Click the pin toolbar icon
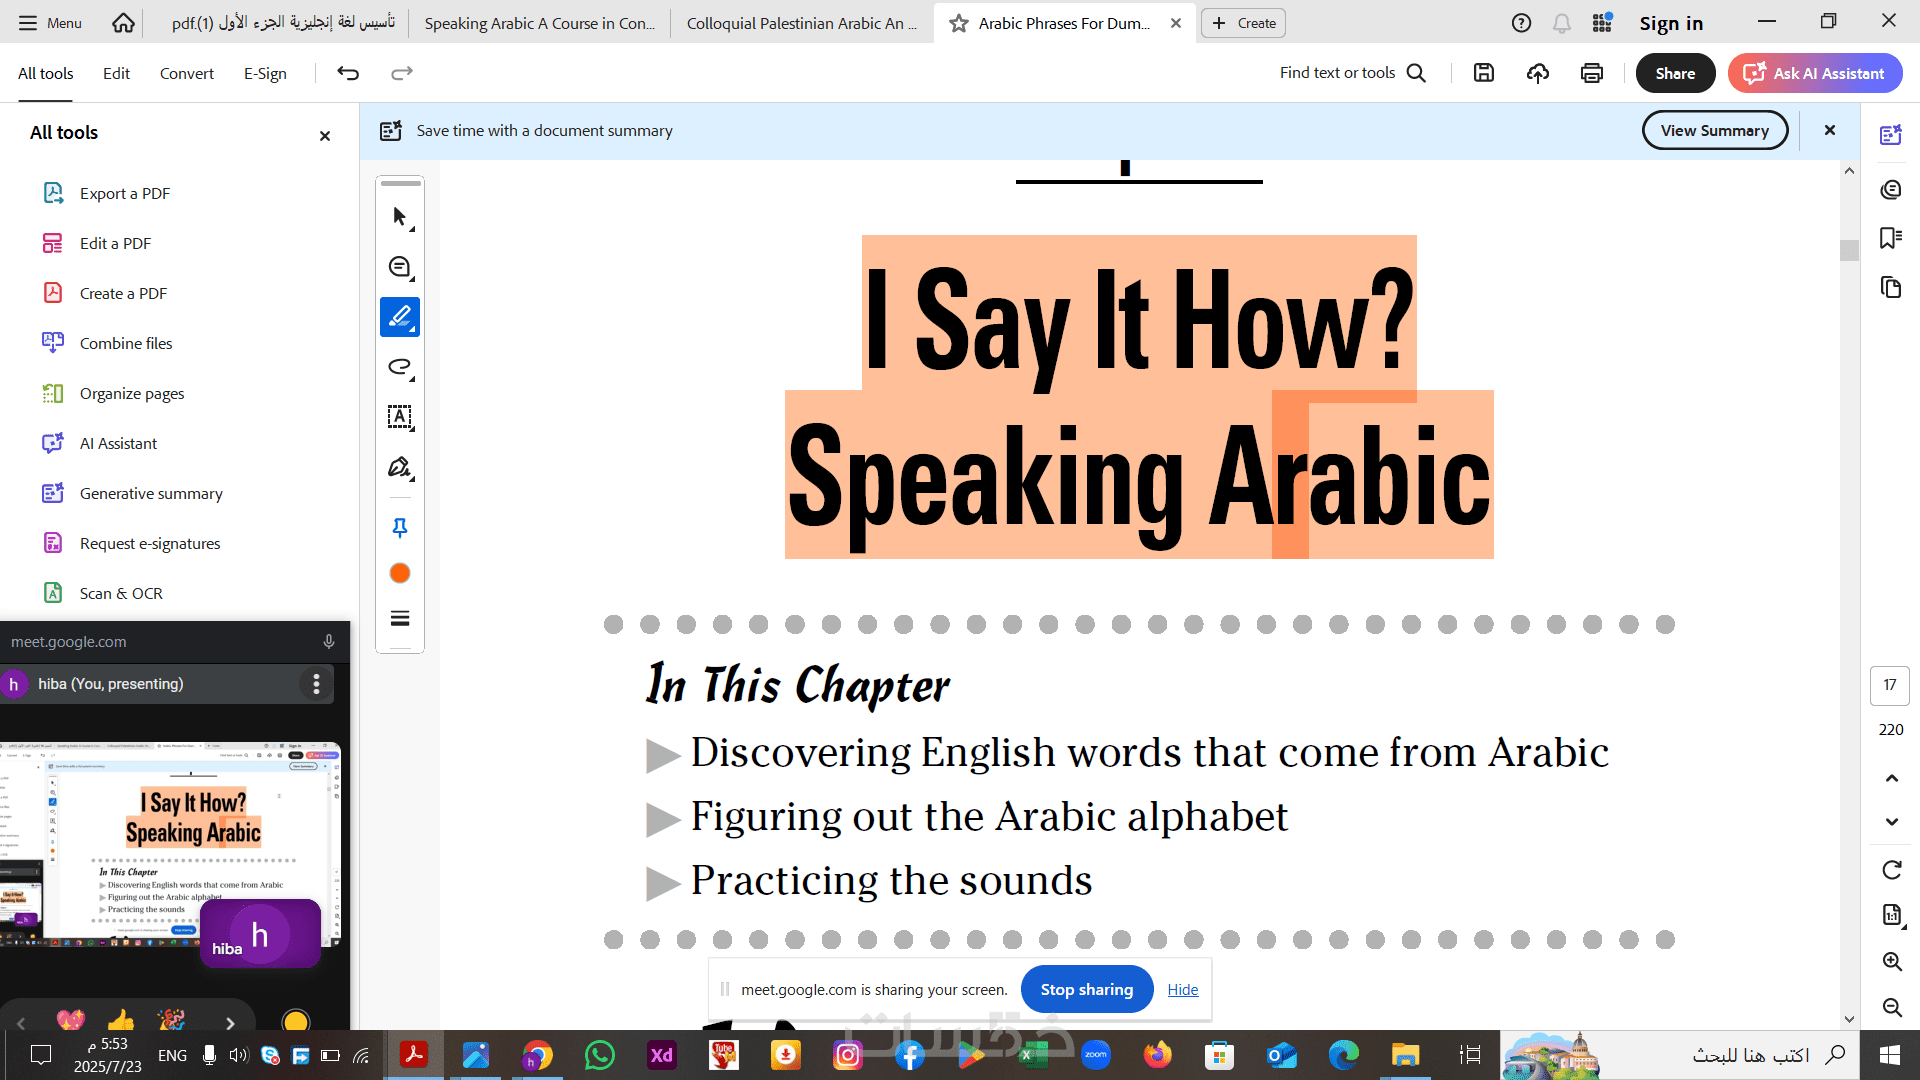1920x1080 pixels. tap(400, 527)
